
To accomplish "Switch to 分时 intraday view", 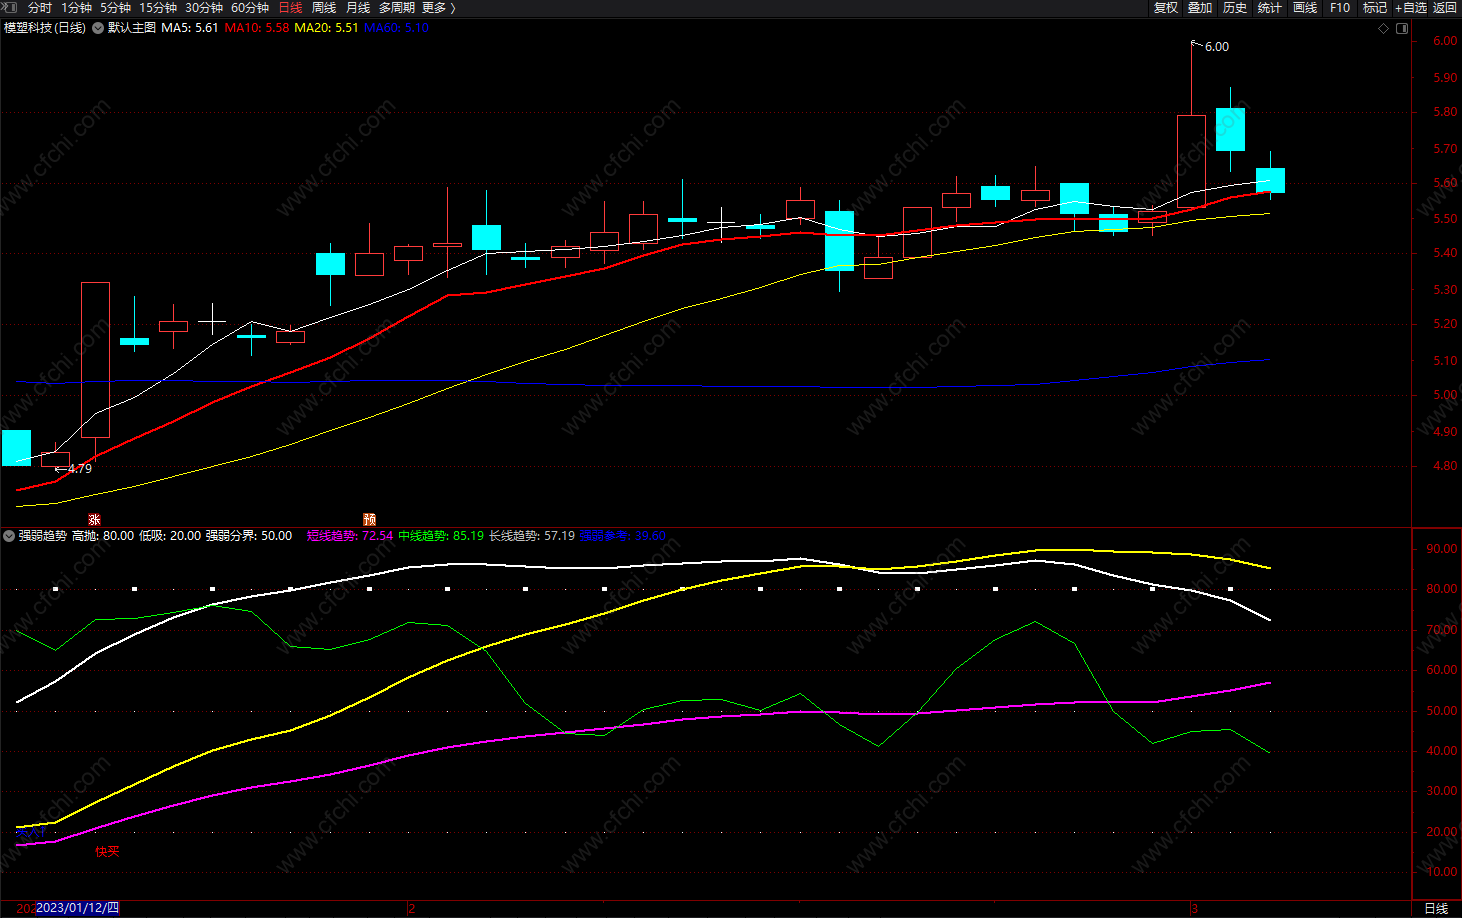I will point(40,8).
